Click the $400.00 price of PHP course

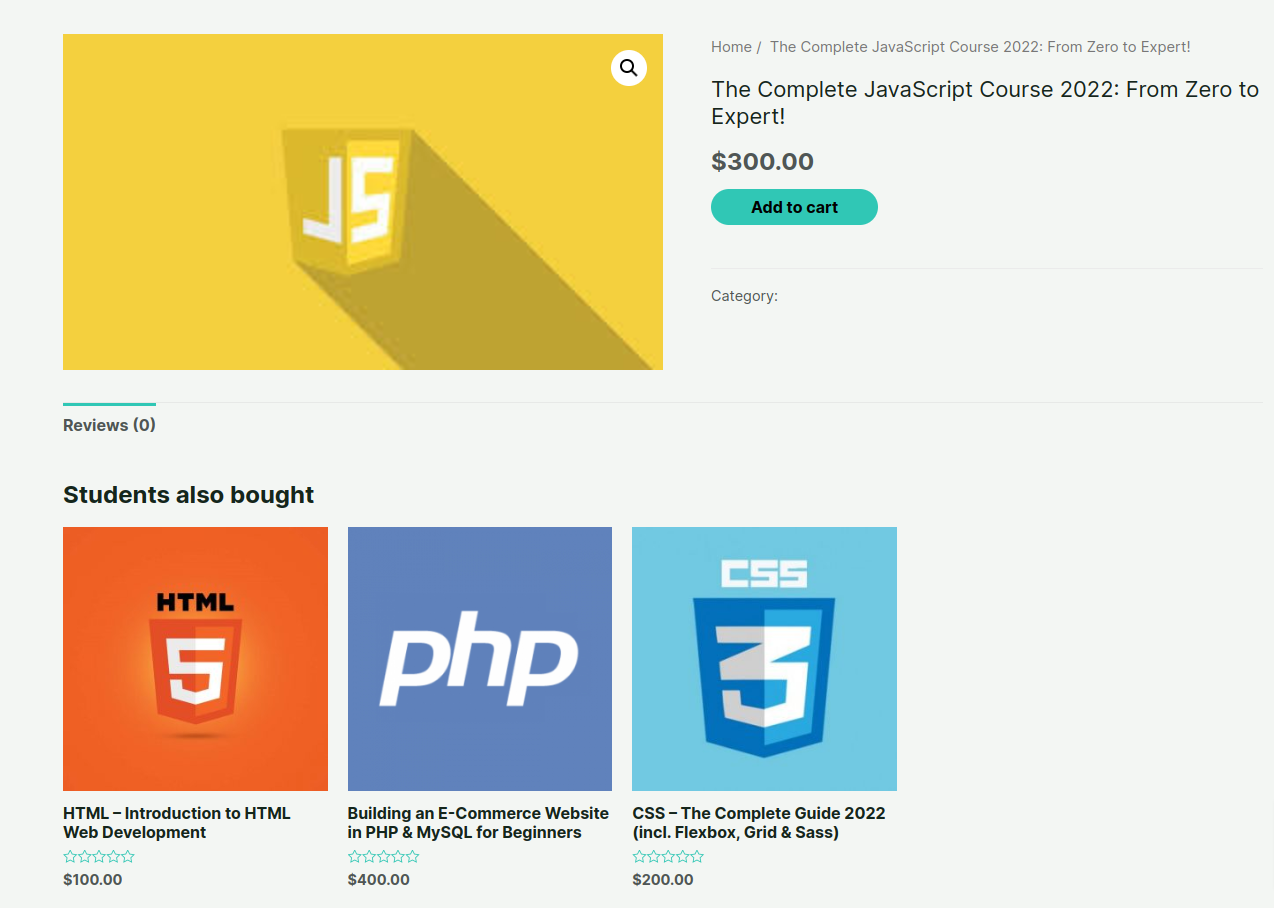379,880
